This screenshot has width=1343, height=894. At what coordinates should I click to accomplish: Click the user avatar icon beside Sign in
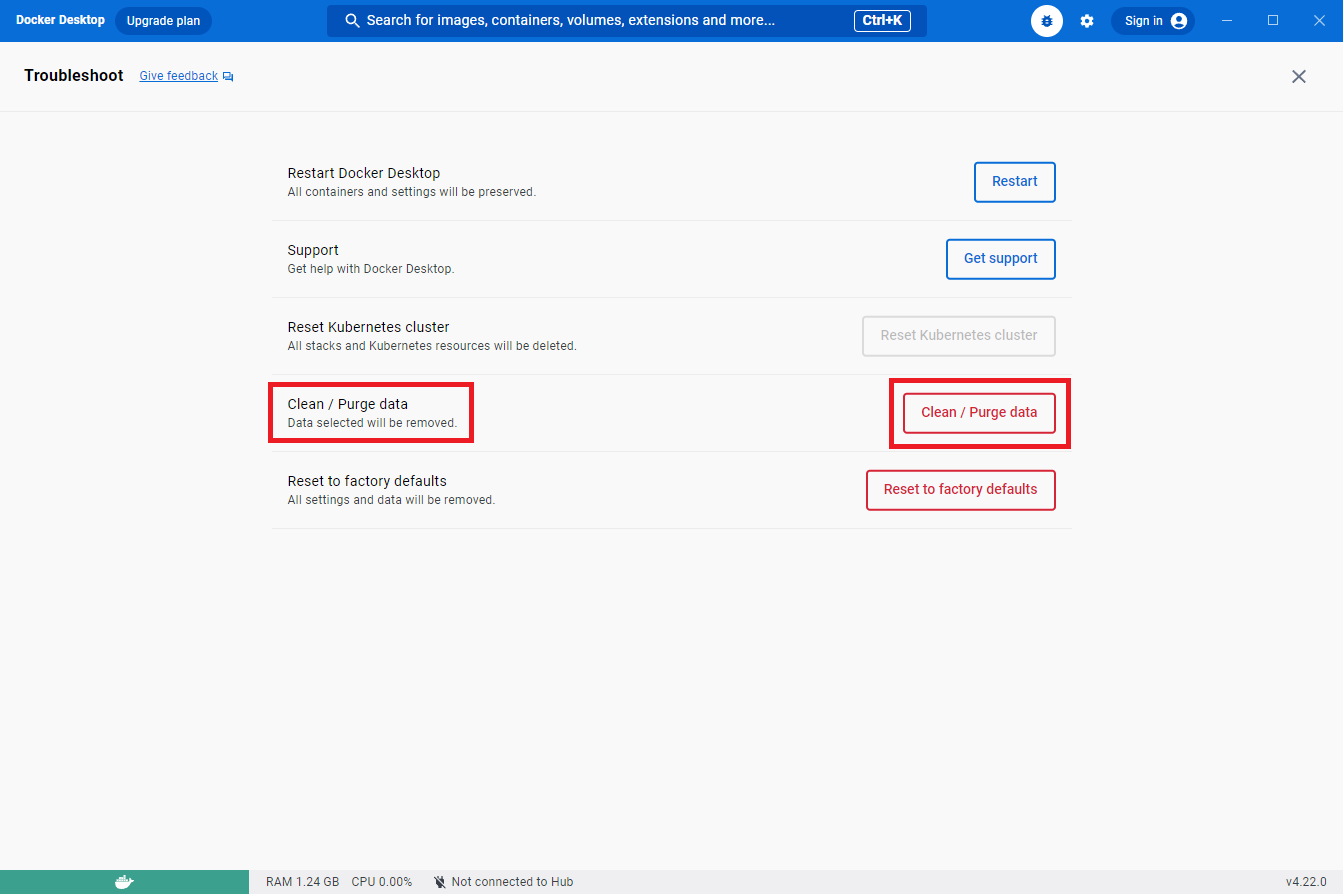(1179, 21)
